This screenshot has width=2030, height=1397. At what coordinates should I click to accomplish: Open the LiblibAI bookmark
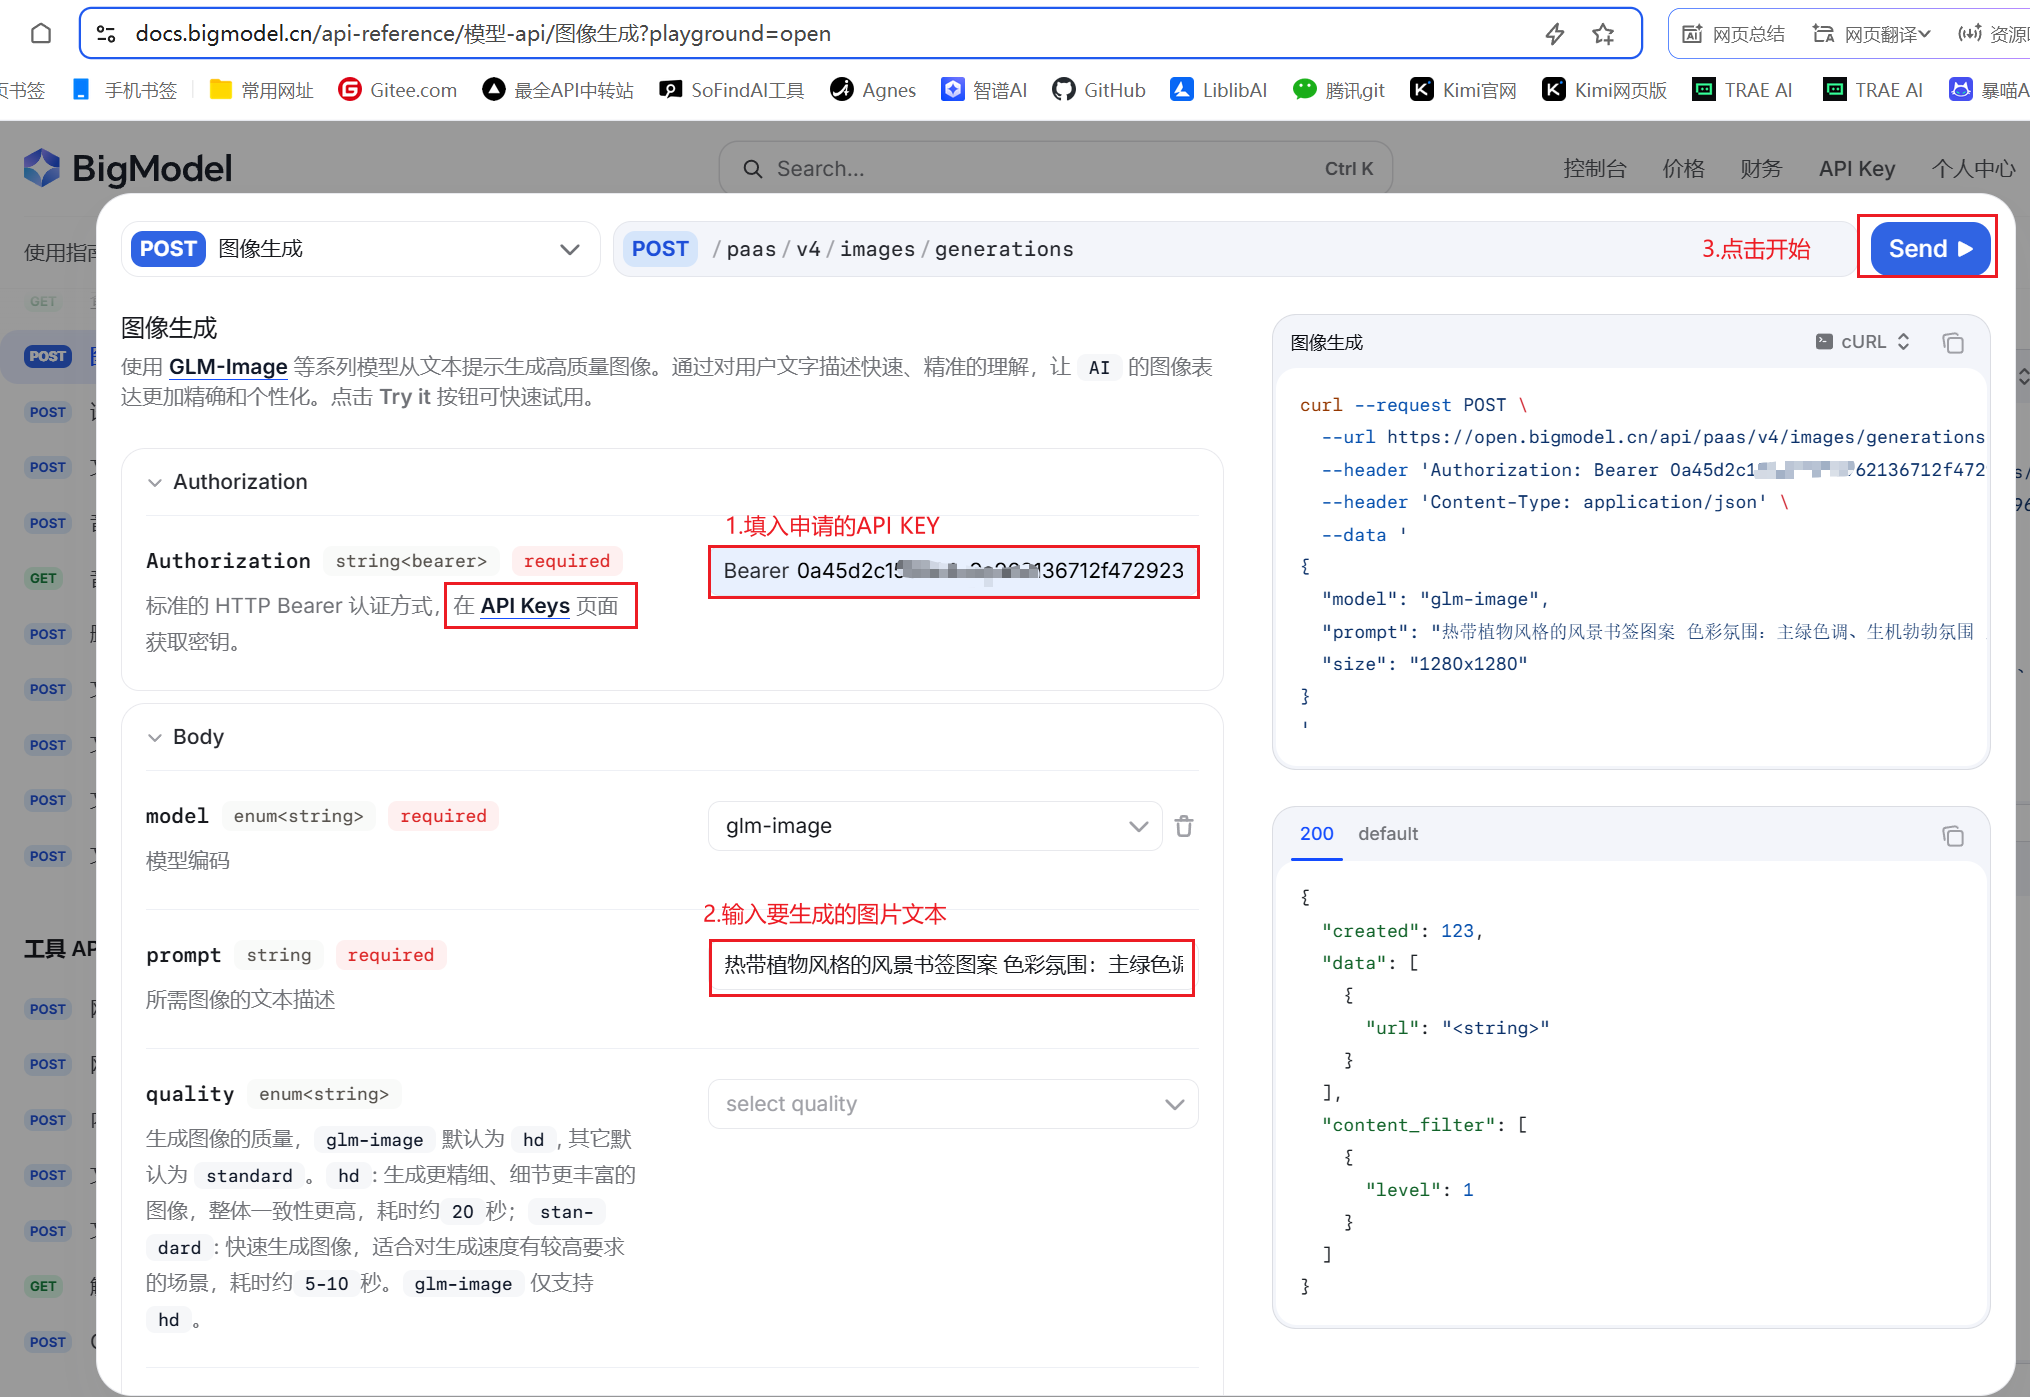click(1219, 90)
